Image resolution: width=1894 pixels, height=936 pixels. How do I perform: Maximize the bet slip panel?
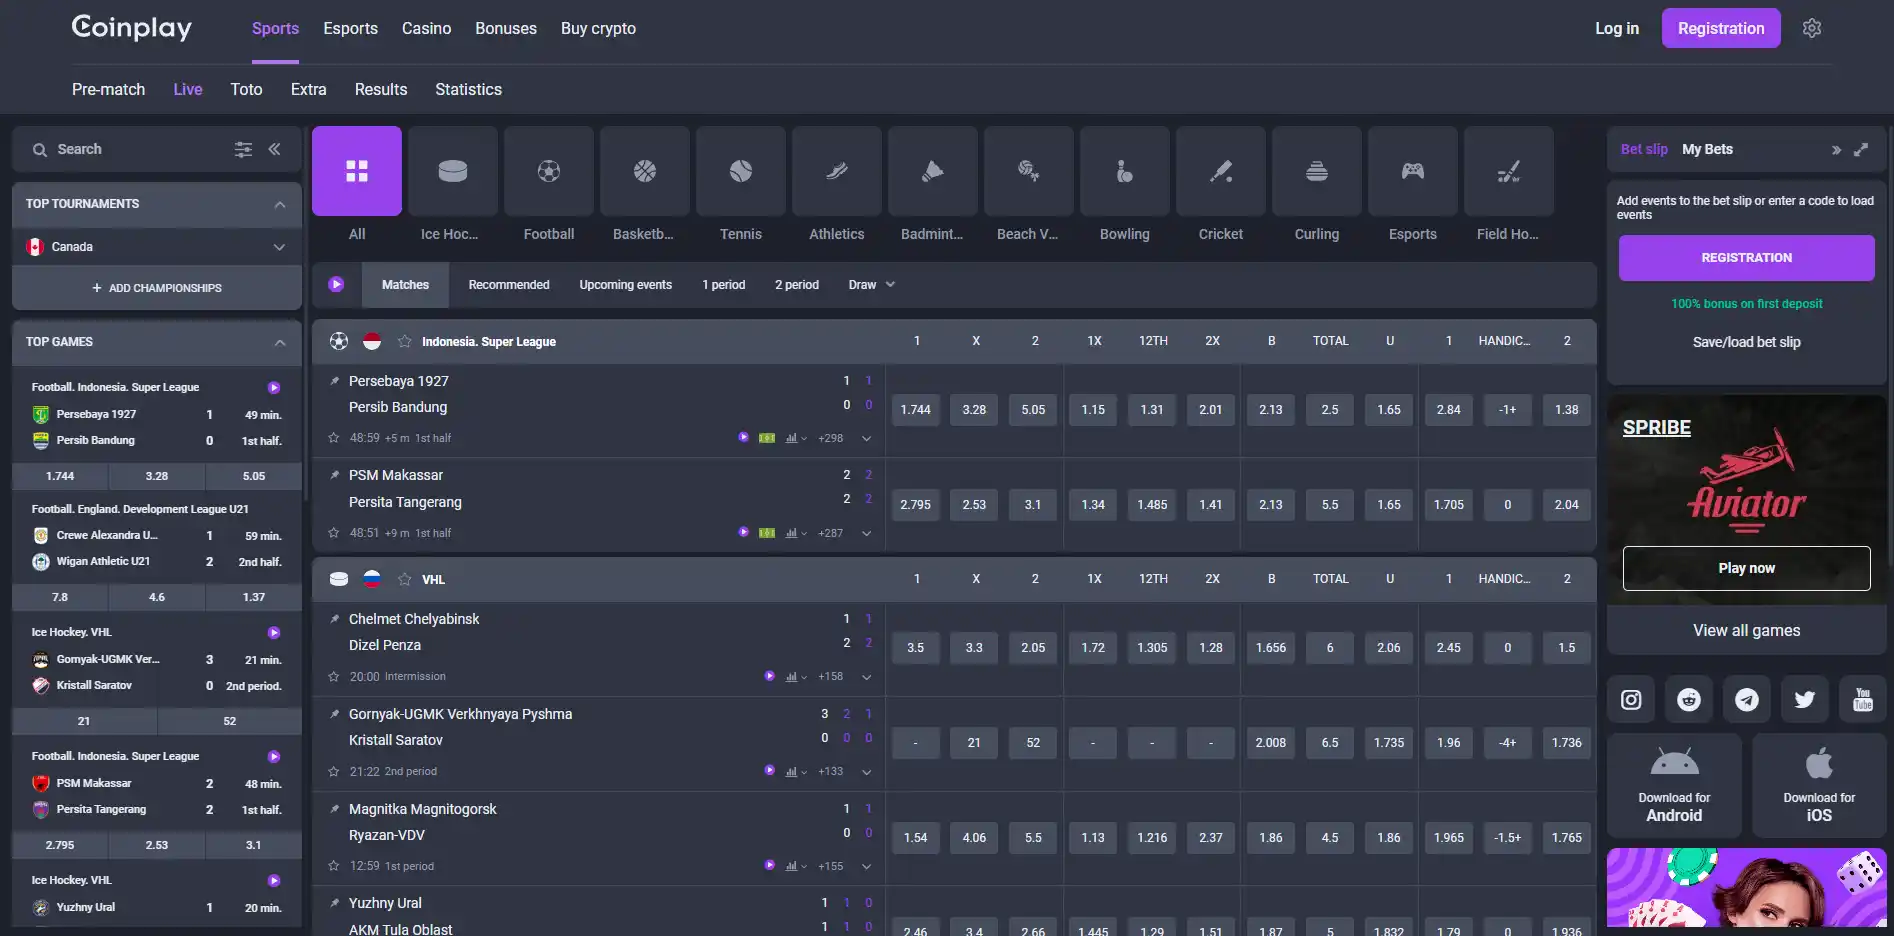click(x=1861, y=149)
